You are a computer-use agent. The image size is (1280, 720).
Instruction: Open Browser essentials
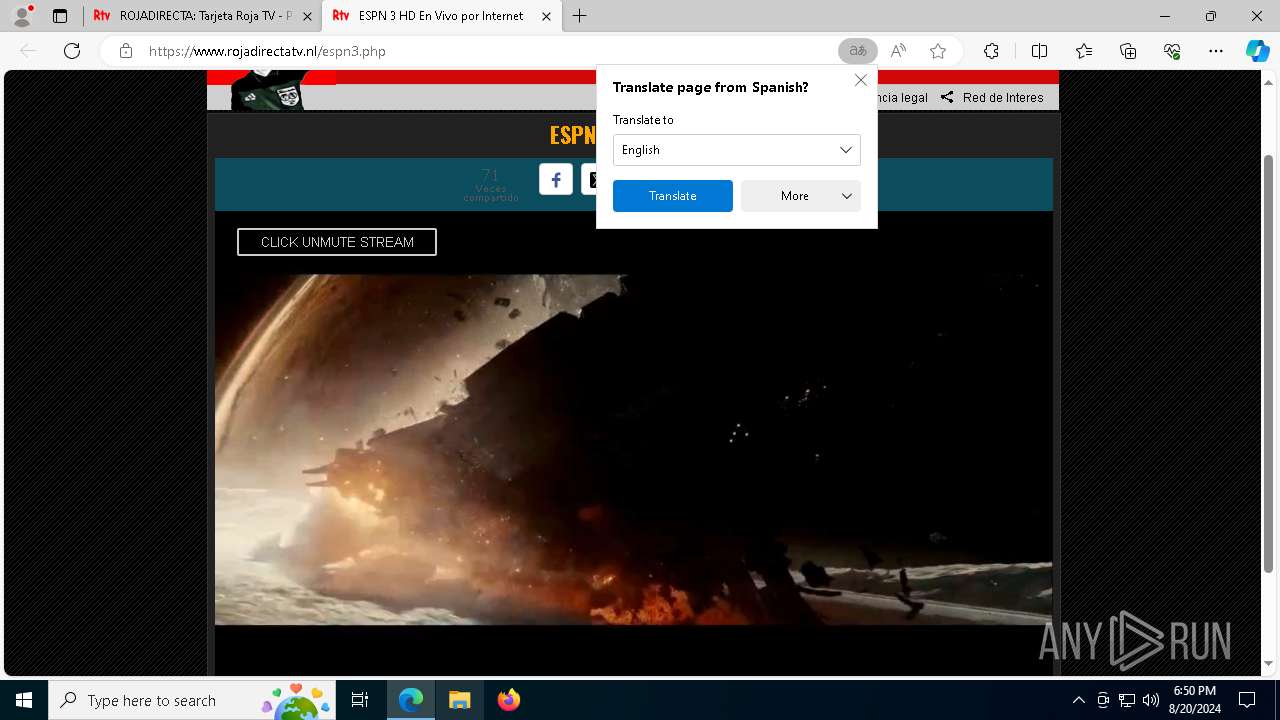tap(1172, 51)
